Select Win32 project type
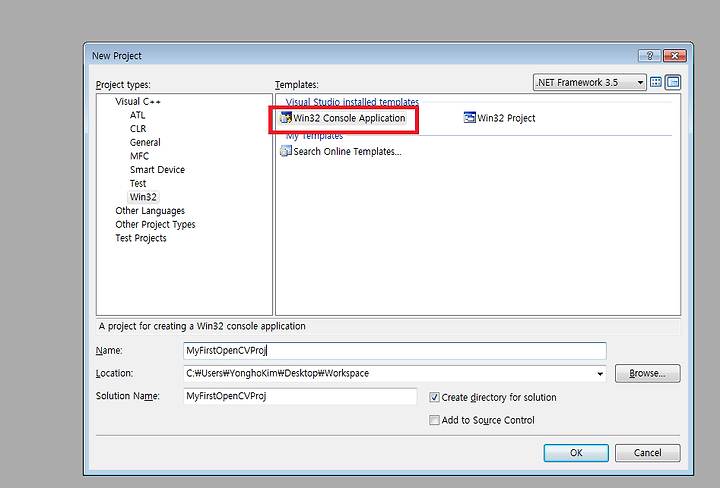 pos(143,197)
